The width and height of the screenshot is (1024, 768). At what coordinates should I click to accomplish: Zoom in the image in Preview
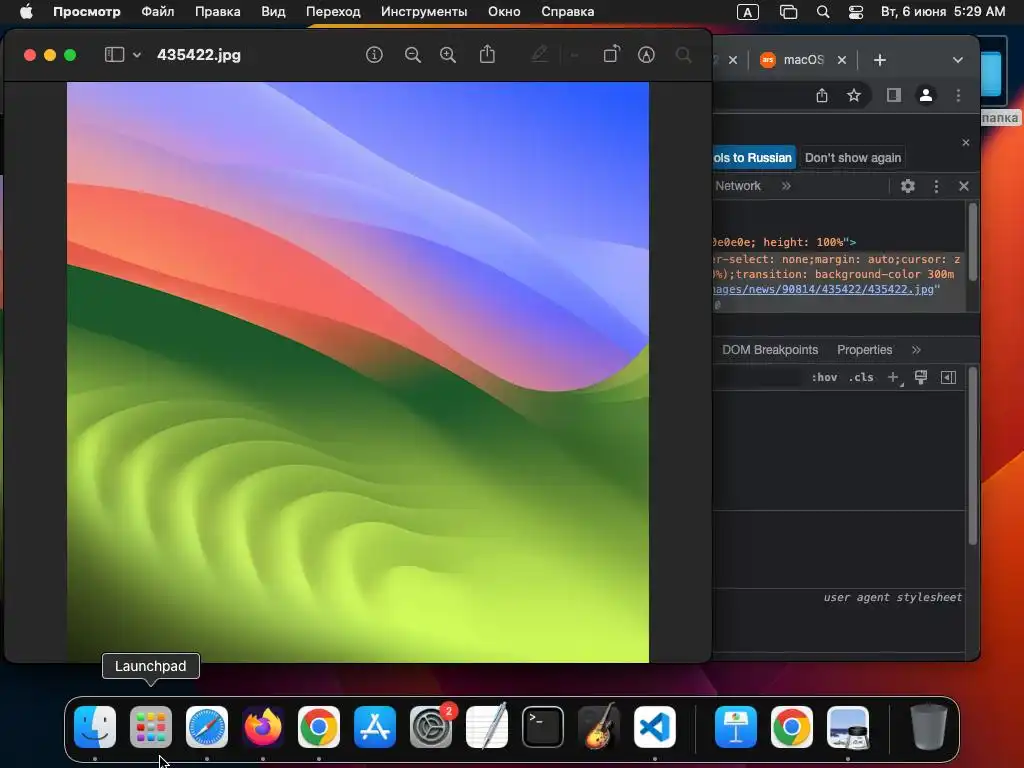click(448, 55)
